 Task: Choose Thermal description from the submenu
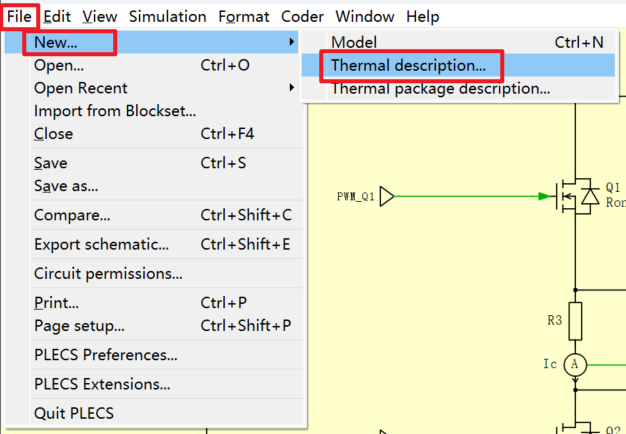tap(408, 66)
